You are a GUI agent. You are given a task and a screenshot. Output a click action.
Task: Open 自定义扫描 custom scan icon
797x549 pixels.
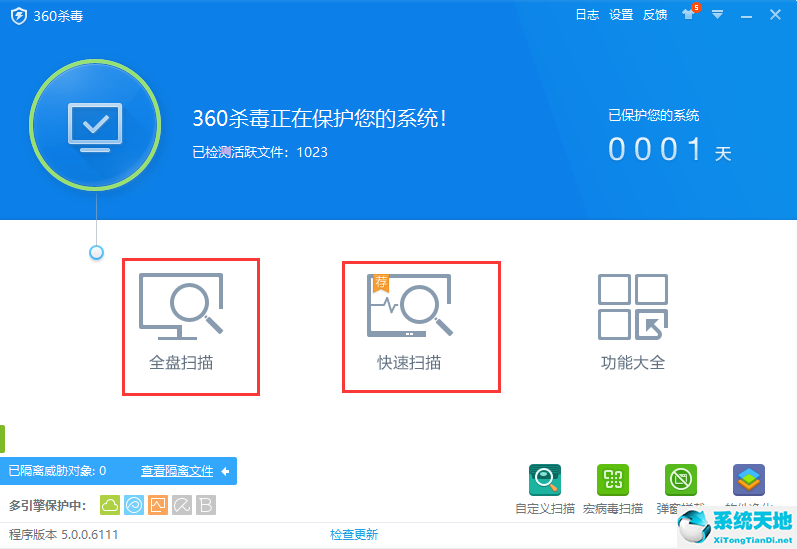(x=544, y=479)
